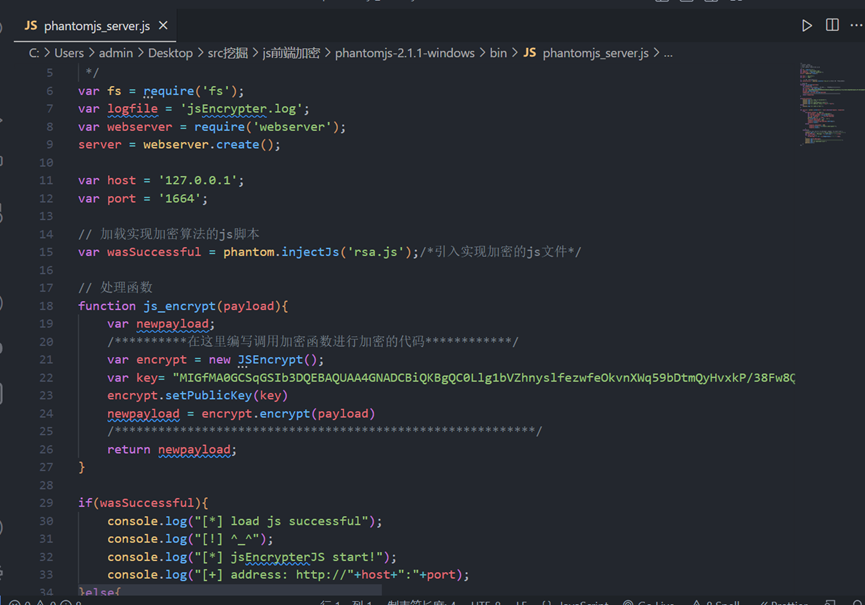Viewport: 865px width, 605px height.
Task: Click the js_encrypt function name
Action: 179,306
